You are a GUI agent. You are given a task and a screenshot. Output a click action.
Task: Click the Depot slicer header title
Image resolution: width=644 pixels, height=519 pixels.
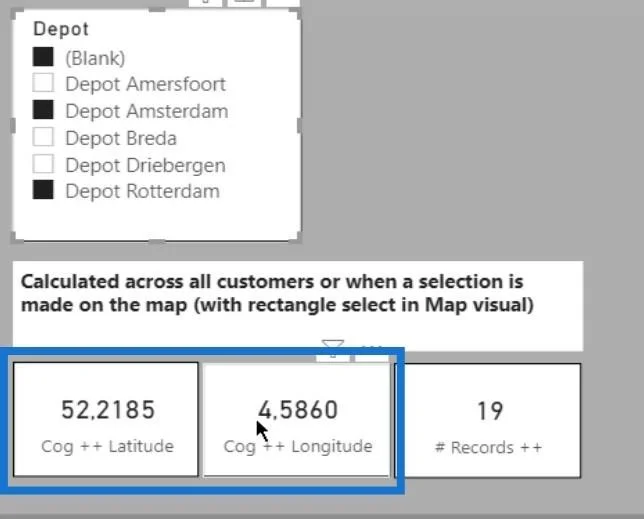61,29
